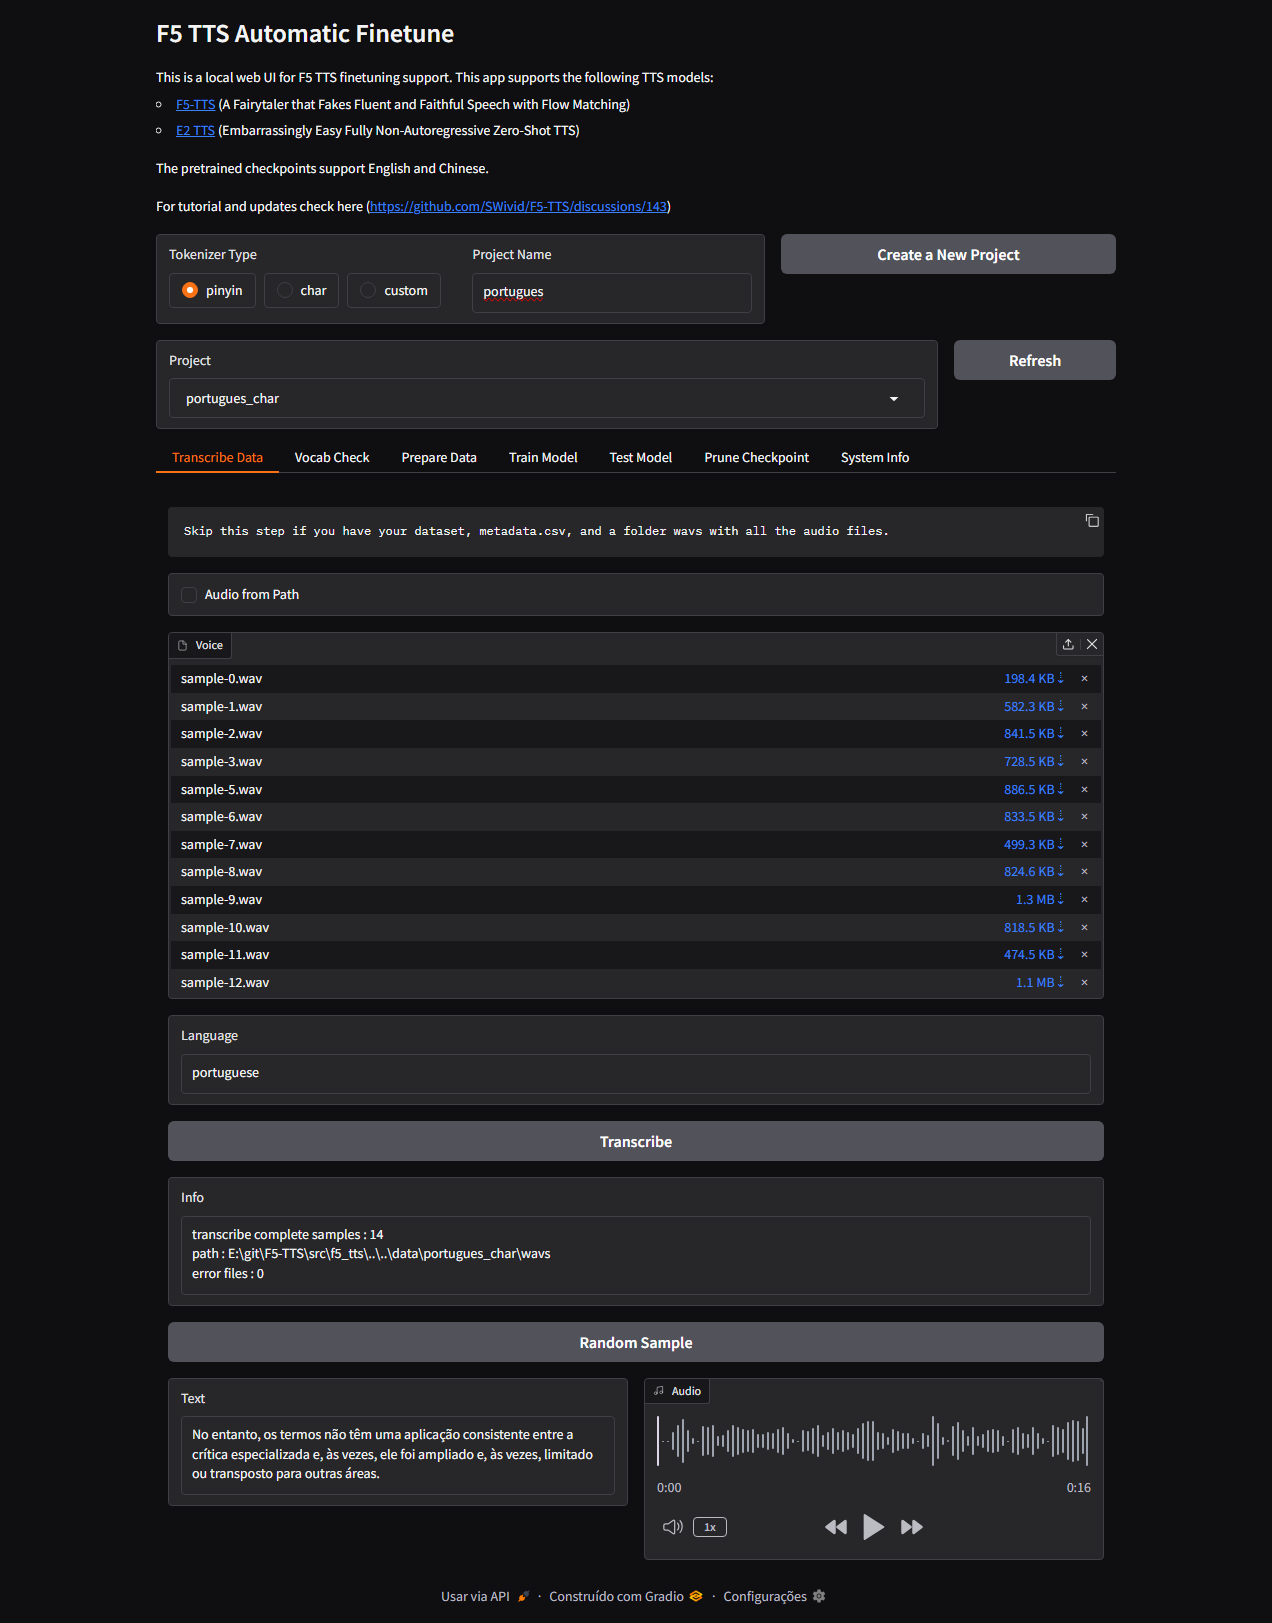The image size is (1272, 1623).
Task: Adjust audio volume with speaker icon
Action: 673,1527
